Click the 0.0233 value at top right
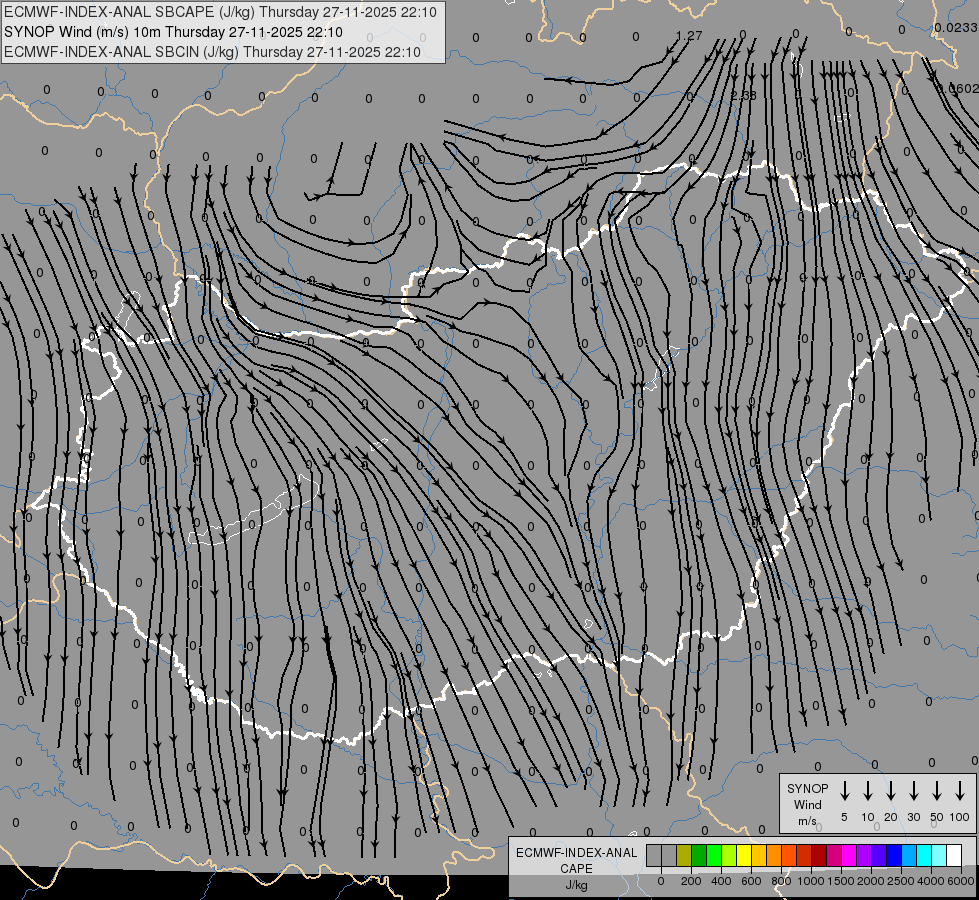Viewport: 979px width, 900px height. 956,27
